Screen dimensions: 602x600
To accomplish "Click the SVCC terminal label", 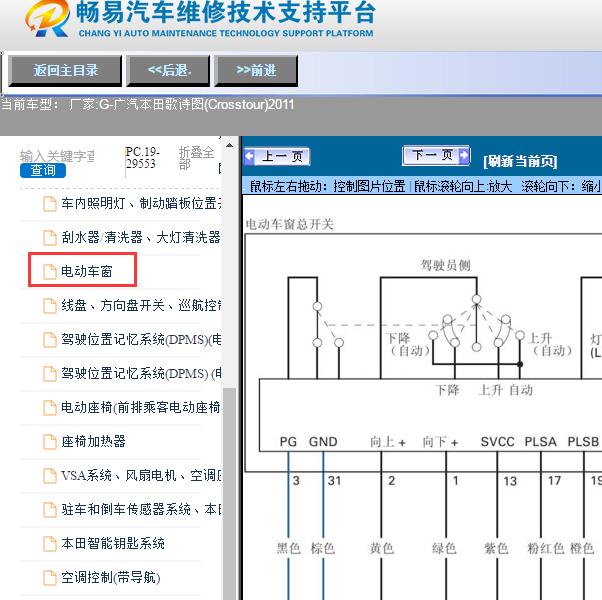I will tap(498, 442).
